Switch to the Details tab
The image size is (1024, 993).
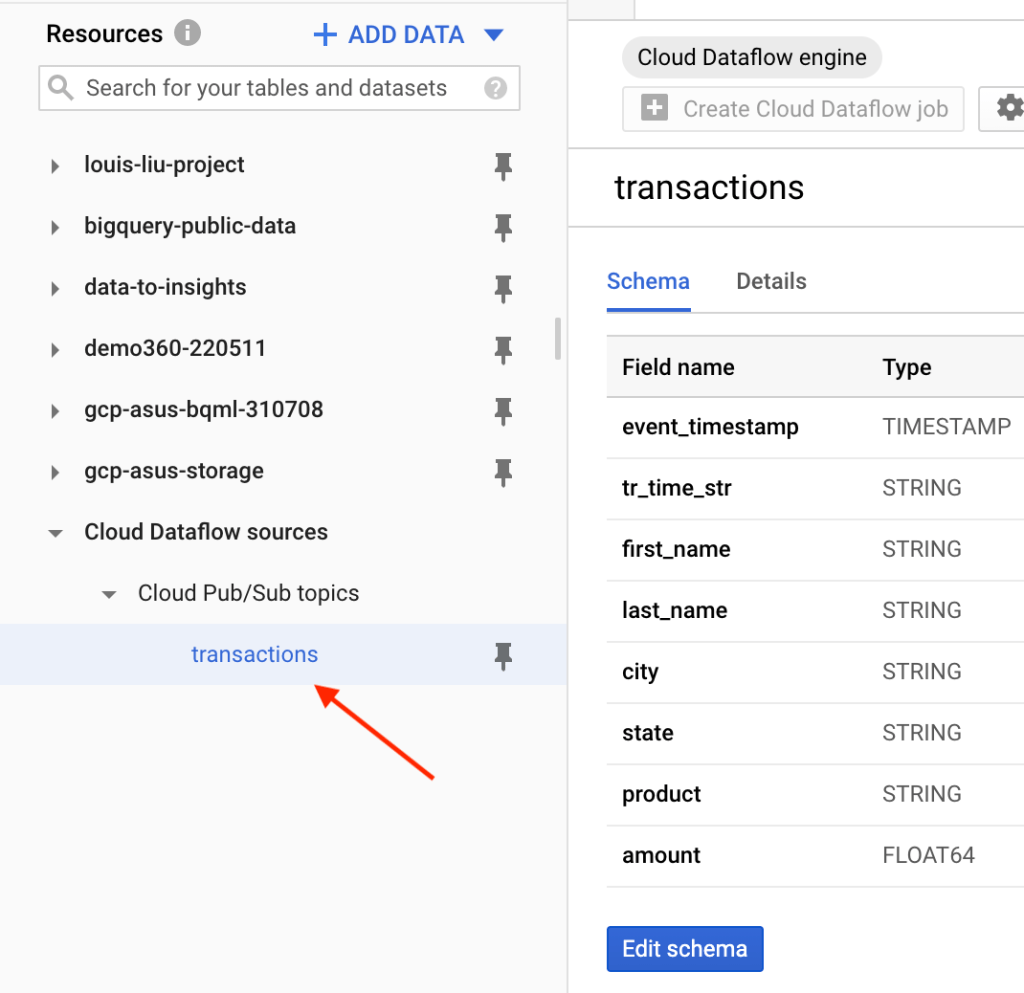[x=771, y=282]
